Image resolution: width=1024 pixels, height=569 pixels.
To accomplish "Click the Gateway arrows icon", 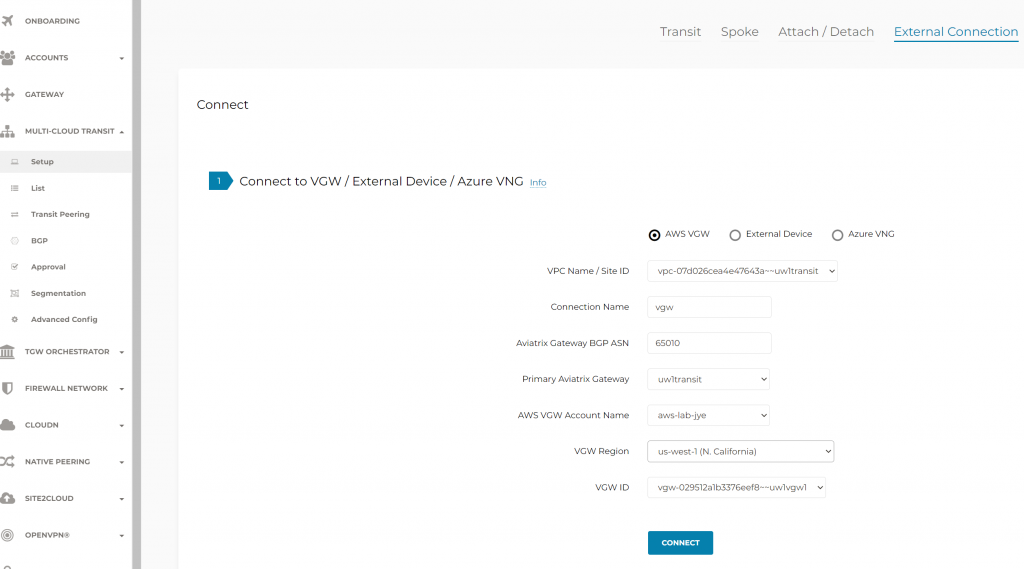I will (7, 95).
